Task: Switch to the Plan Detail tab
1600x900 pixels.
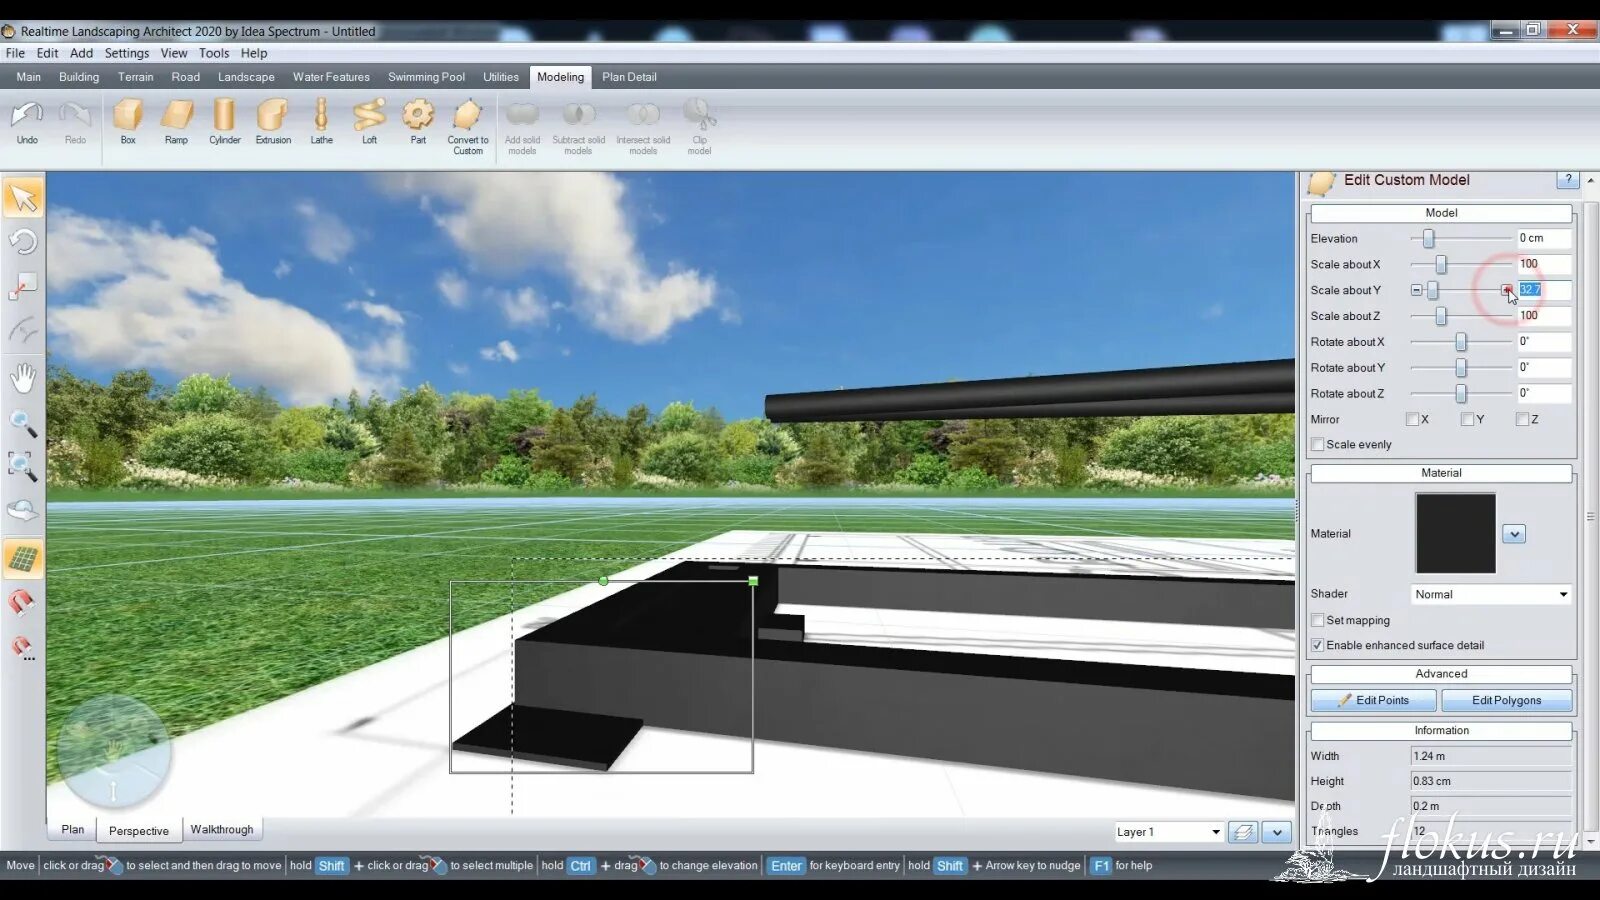Action: (629, 77)
